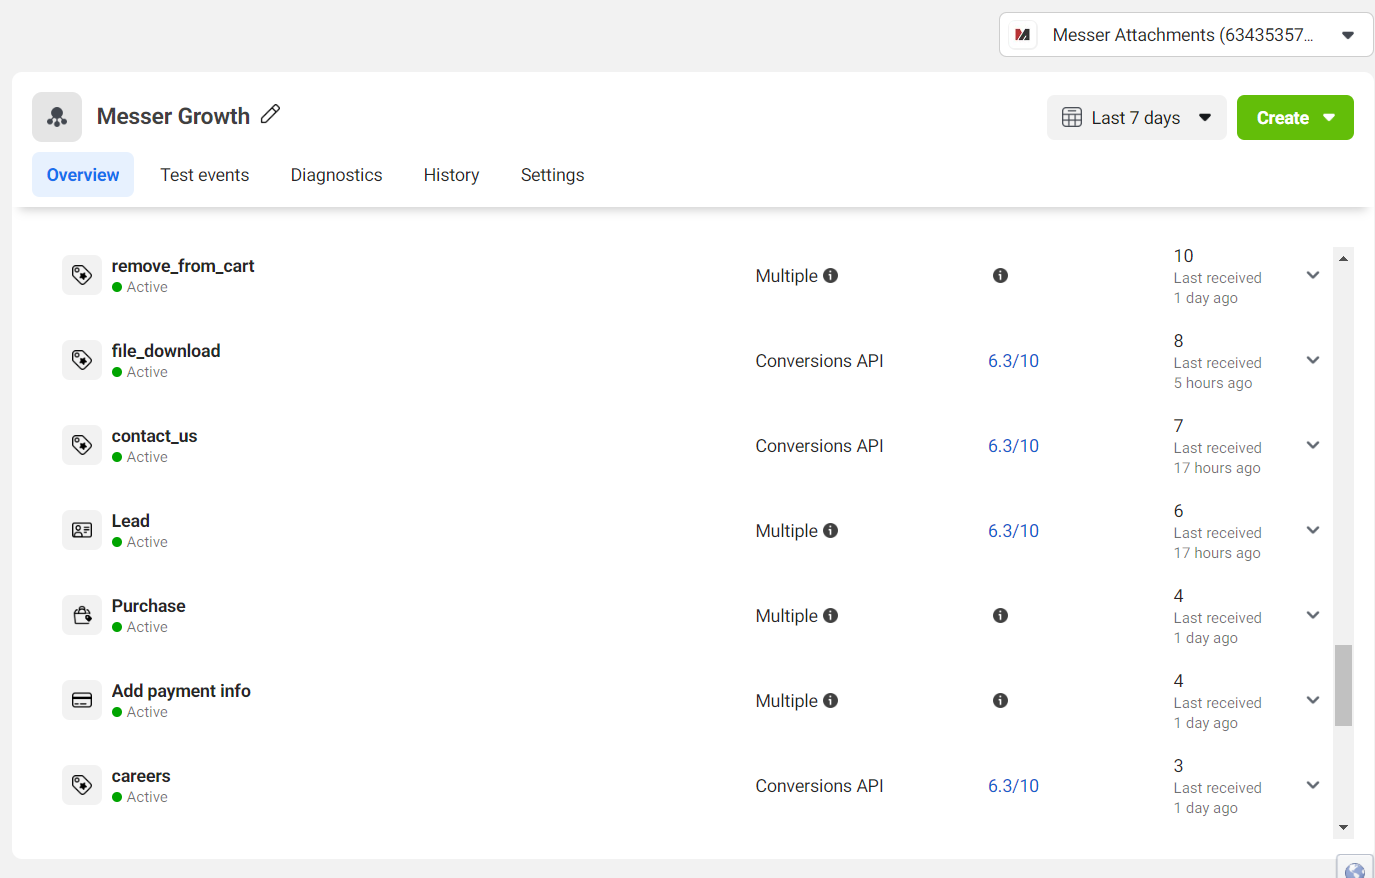Expand the careers event details
Viewport: 1375px width, 878px height.
coord(1313,785)
